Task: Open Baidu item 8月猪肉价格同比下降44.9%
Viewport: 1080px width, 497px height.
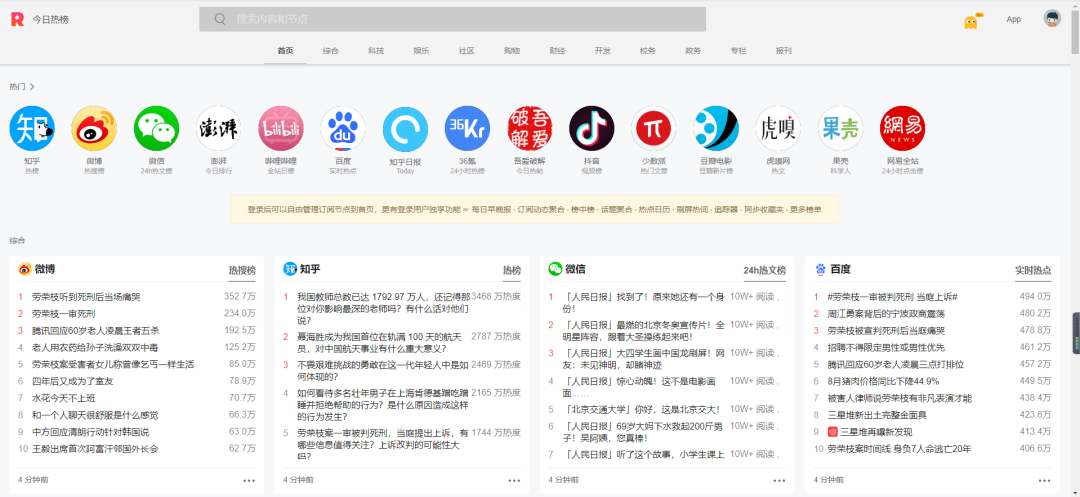Action: pos(883,381)
